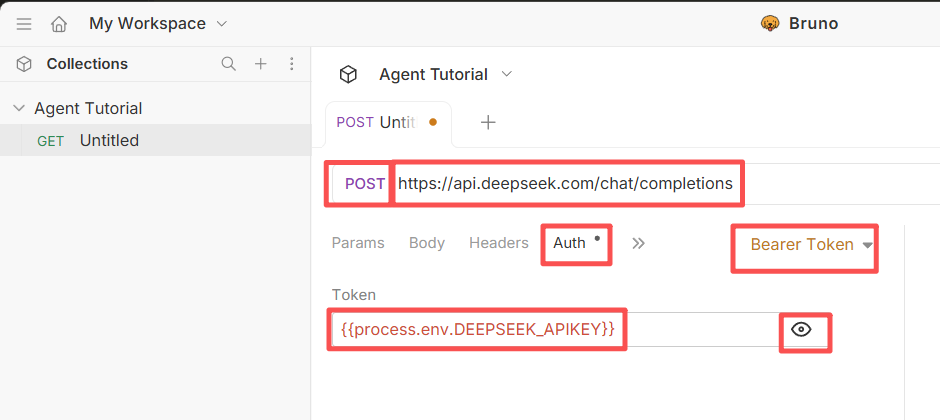Viewport: 940px width, 420px height.
Task: Switch to the POST Untitled tab
Action: click(x=388, y=123)
